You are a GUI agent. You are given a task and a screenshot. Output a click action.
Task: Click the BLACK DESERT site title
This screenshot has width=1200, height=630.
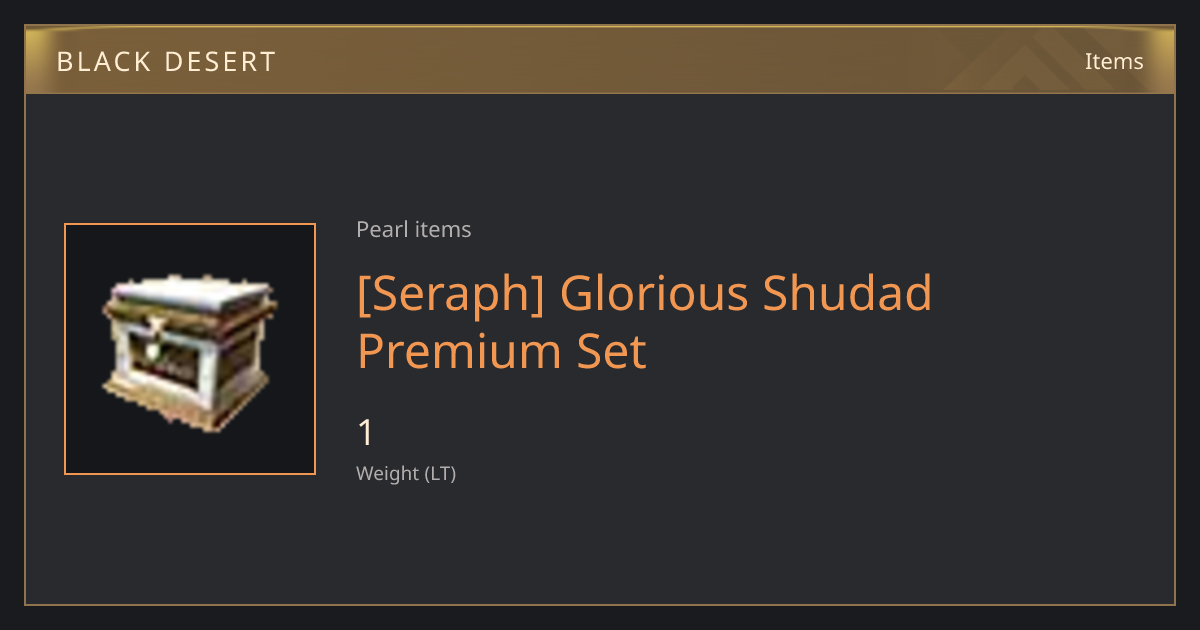(166, 62)
